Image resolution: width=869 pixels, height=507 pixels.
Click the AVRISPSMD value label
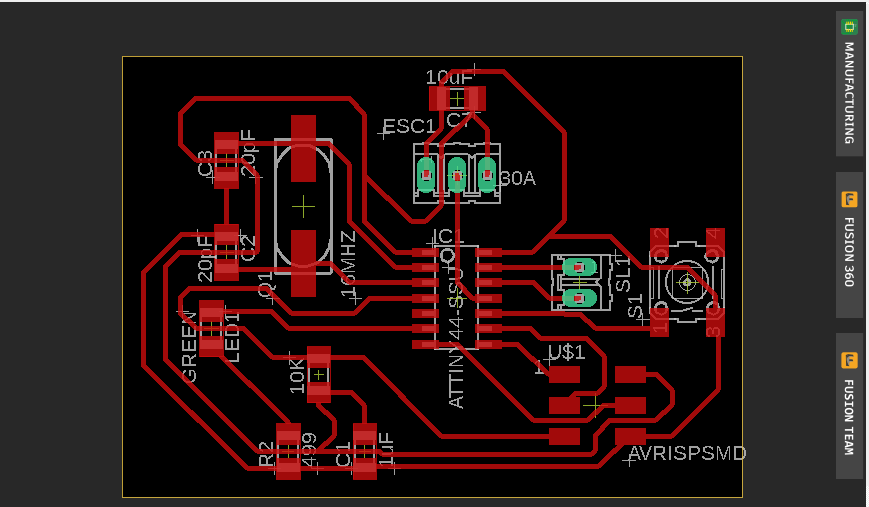coord(688,453)
